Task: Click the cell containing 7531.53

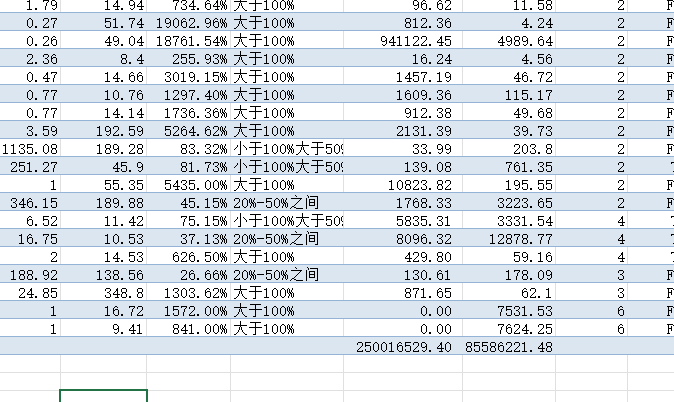Action: [509, 311]
